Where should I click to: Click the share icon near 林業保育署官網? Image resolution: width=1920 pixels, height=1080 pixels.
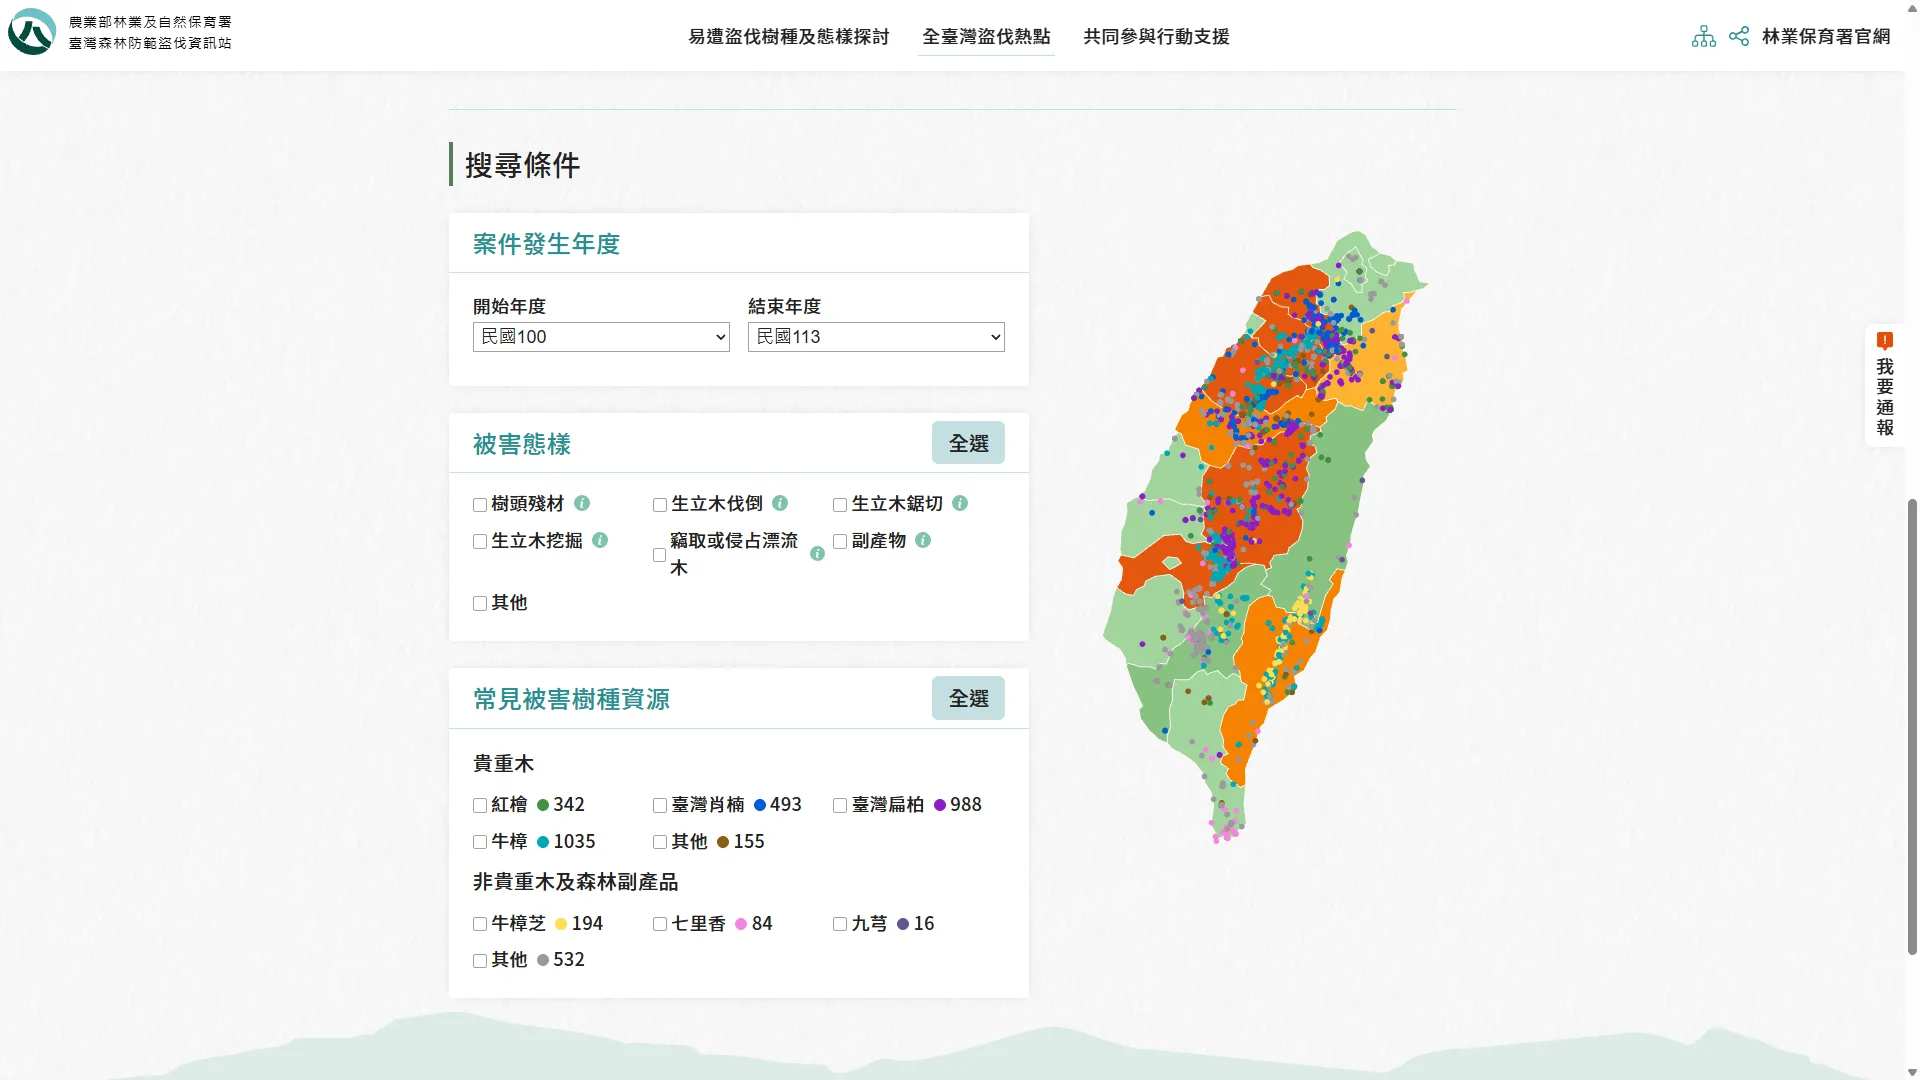[1739, 36]
